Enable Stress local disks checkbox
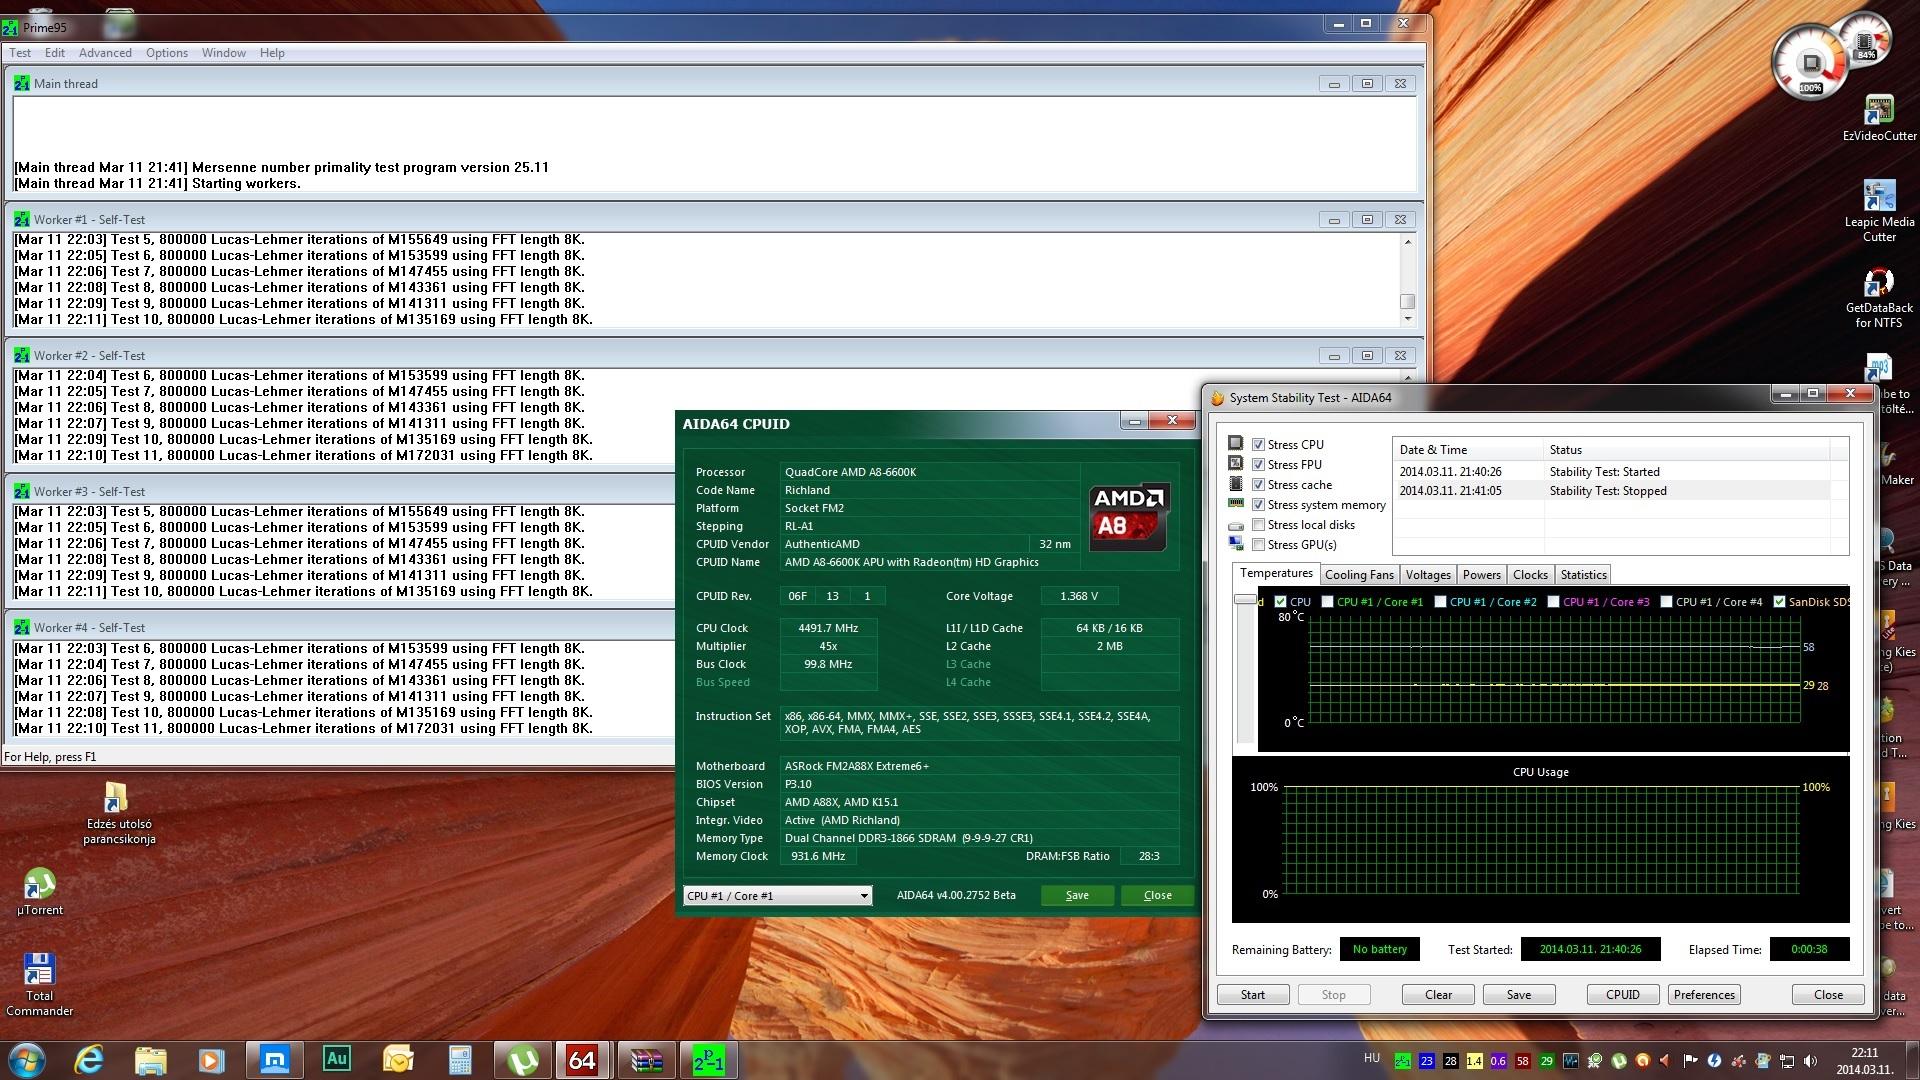 click(x=1259, y=525)
